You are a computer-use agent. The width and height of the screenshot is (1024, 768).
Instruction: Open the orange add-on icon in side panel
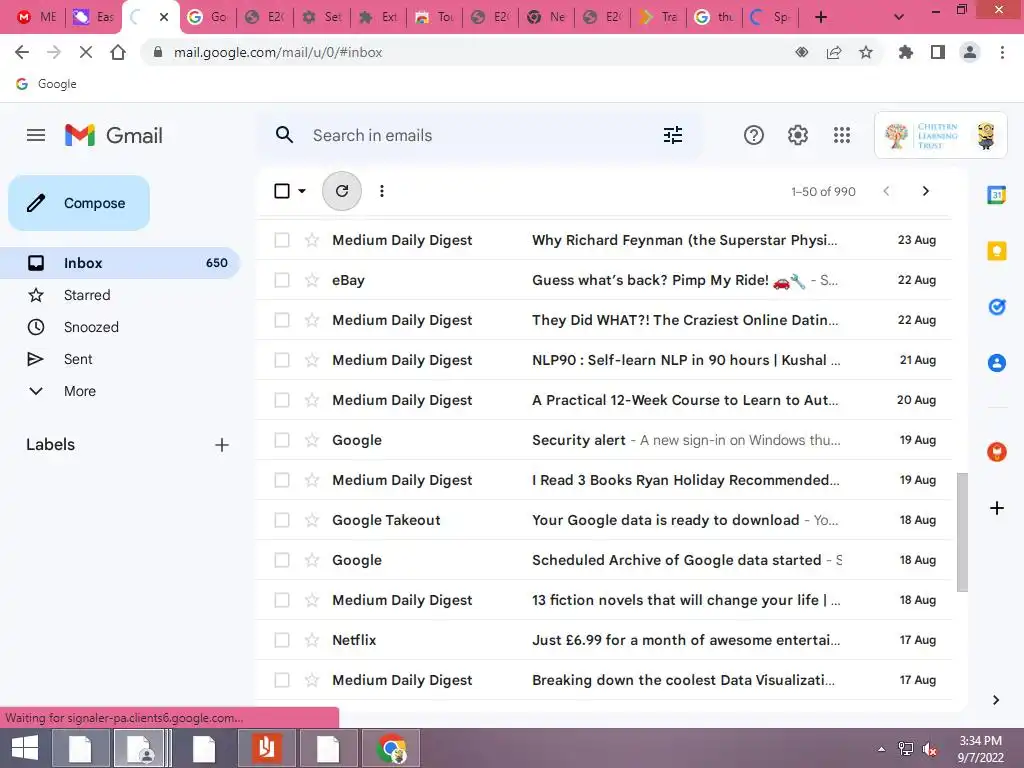[x=997, y=451]
